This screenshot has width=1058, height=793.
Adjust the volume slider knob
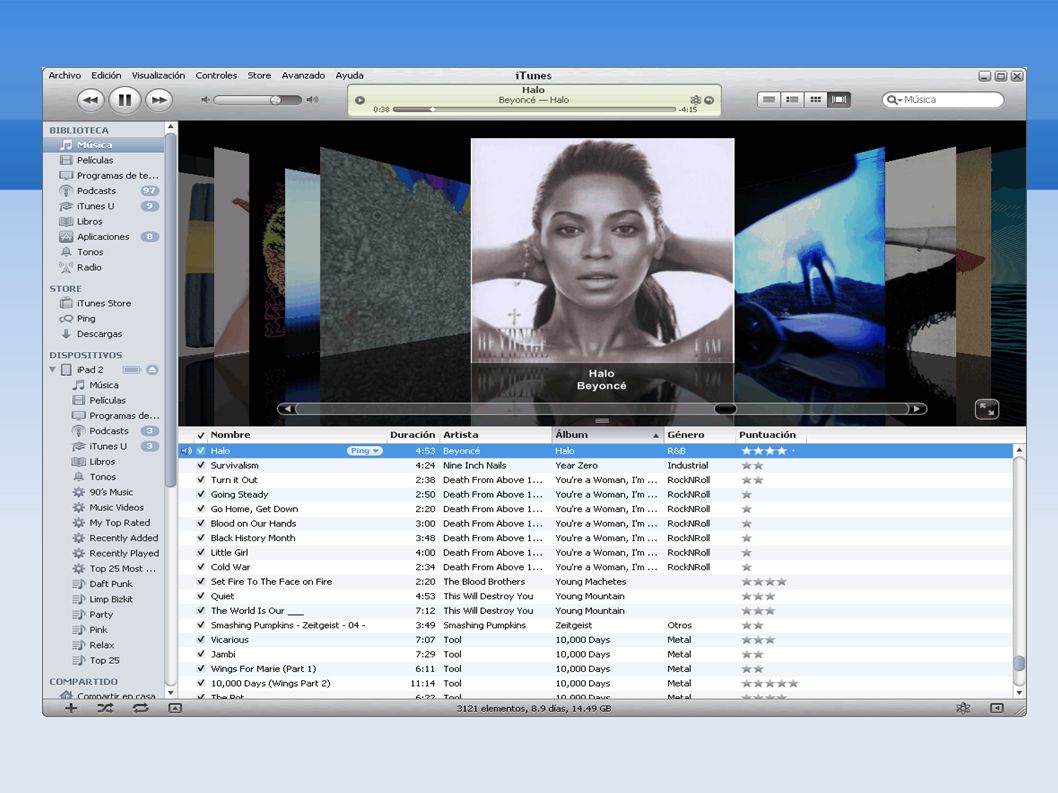coord(275,100)
